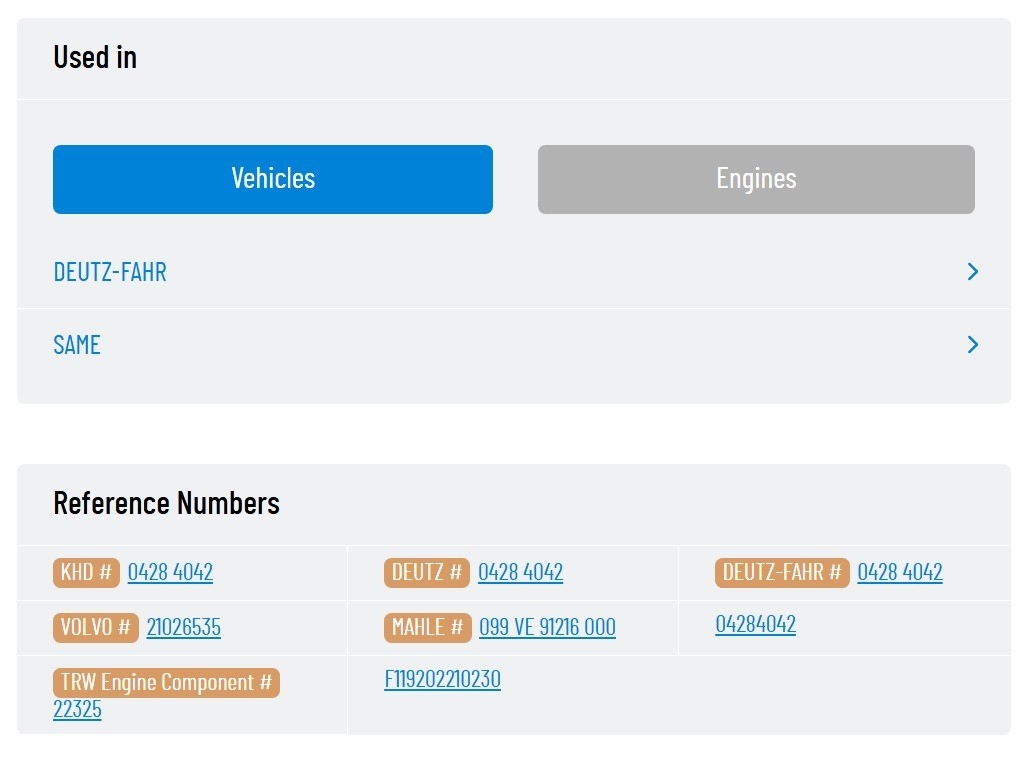
Task: Click the KHD # brand badge
Action: click(x=86, y=572)
